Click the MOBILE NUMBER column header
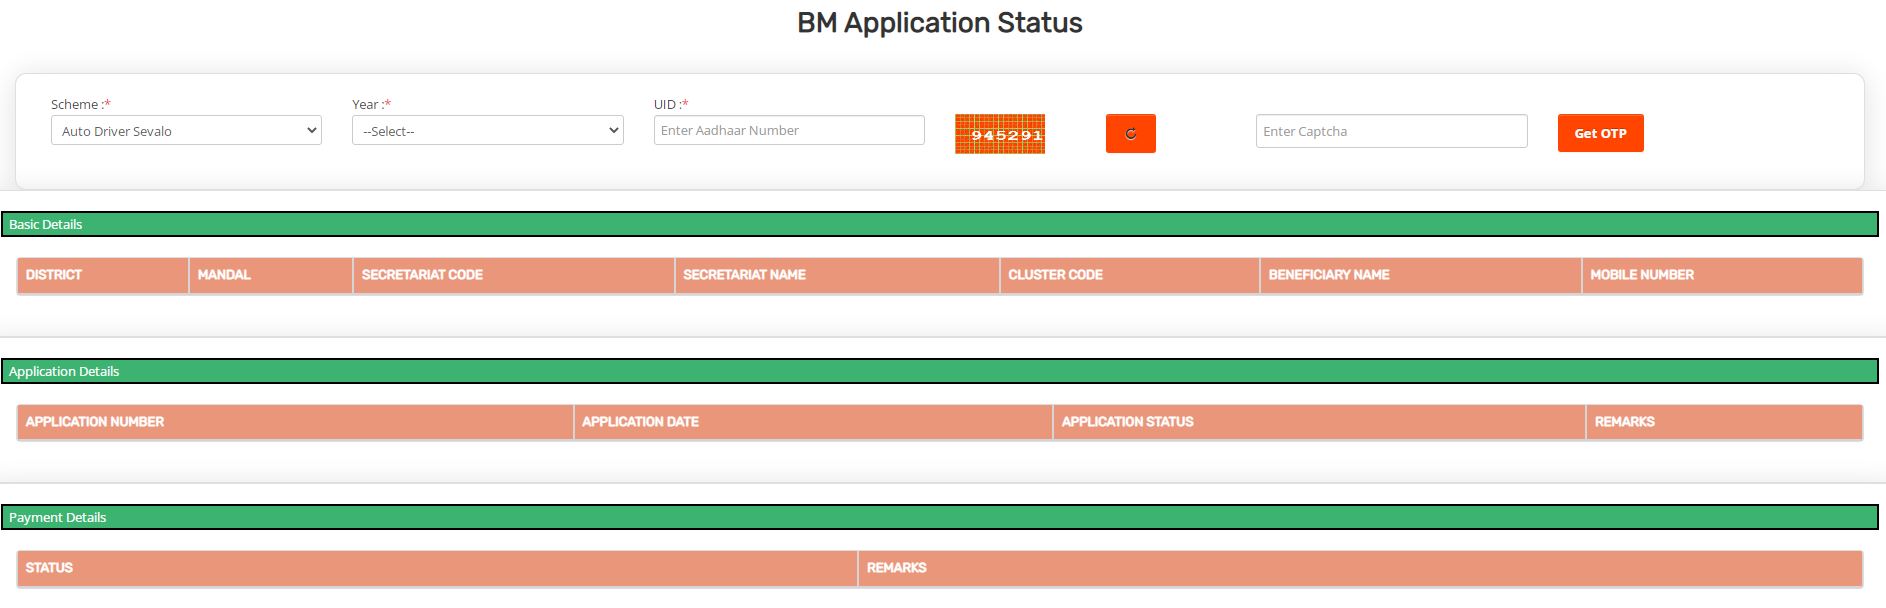Image resolution: width=1886 pixels, height=608 pixels. pos(1641,275)
